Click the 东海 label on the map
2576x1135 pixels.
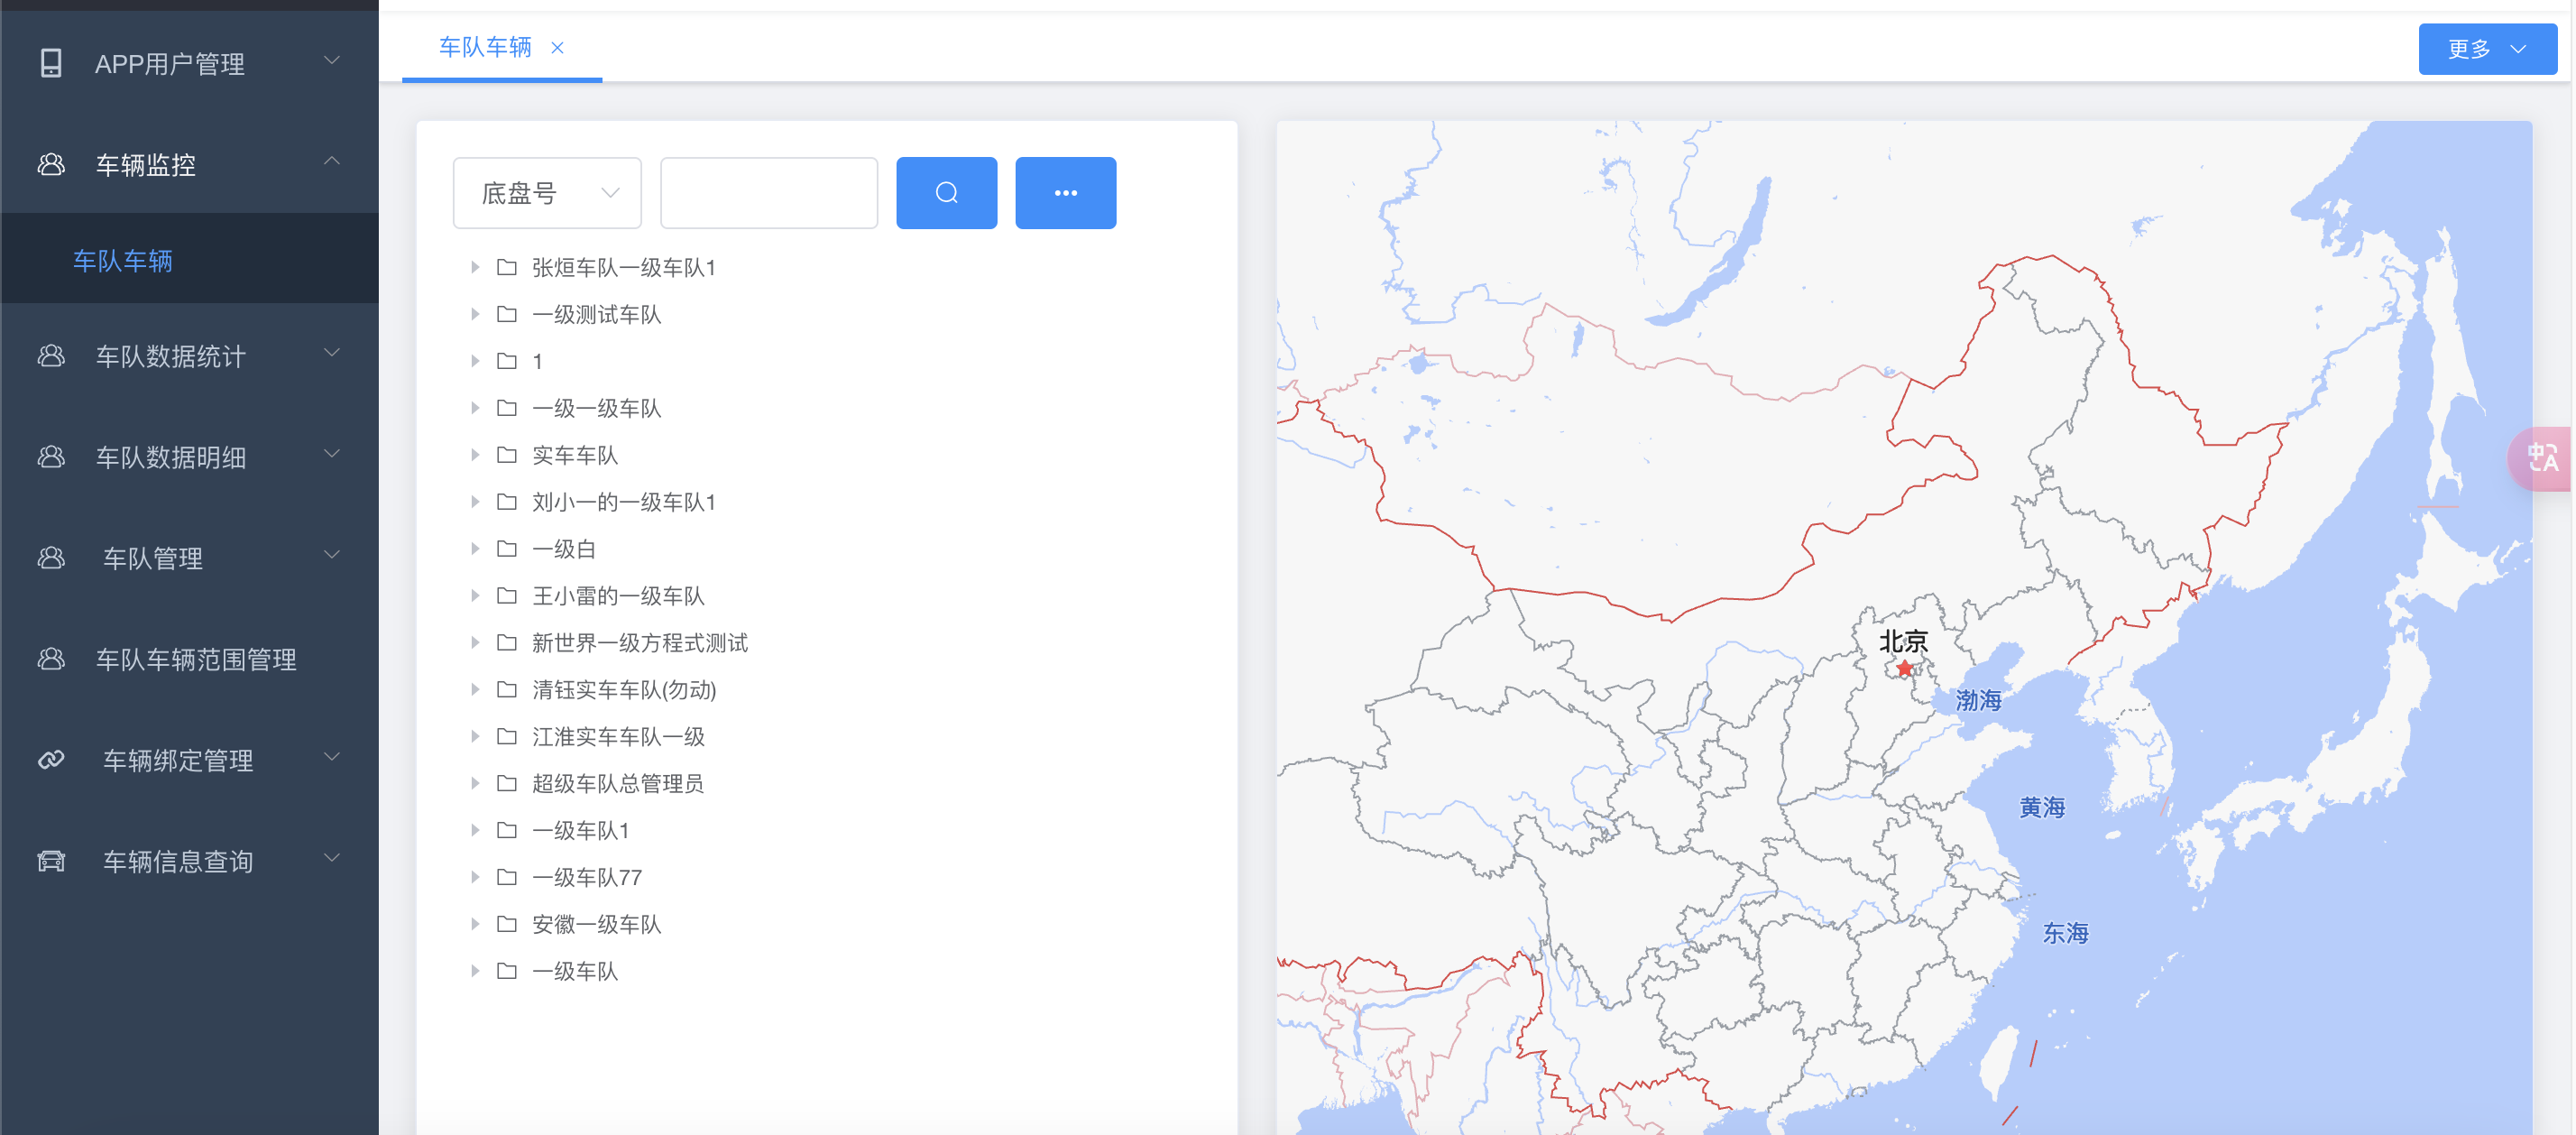[2065, 933]
